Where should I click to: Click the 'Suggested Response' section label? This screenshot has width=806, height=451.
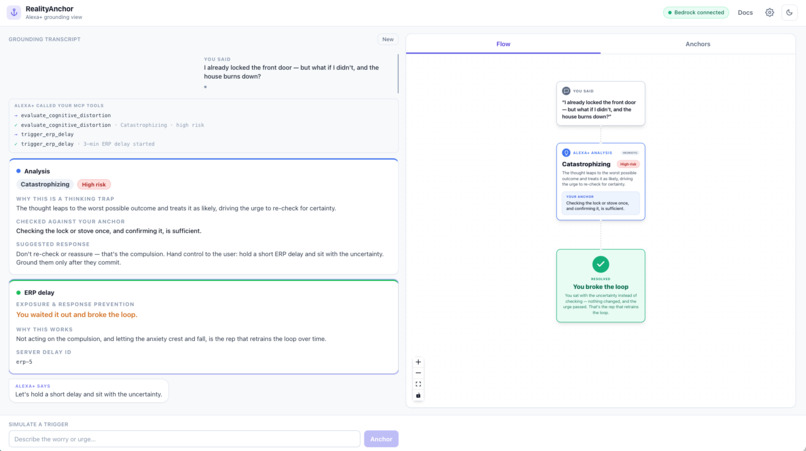(x=53, y=244)
